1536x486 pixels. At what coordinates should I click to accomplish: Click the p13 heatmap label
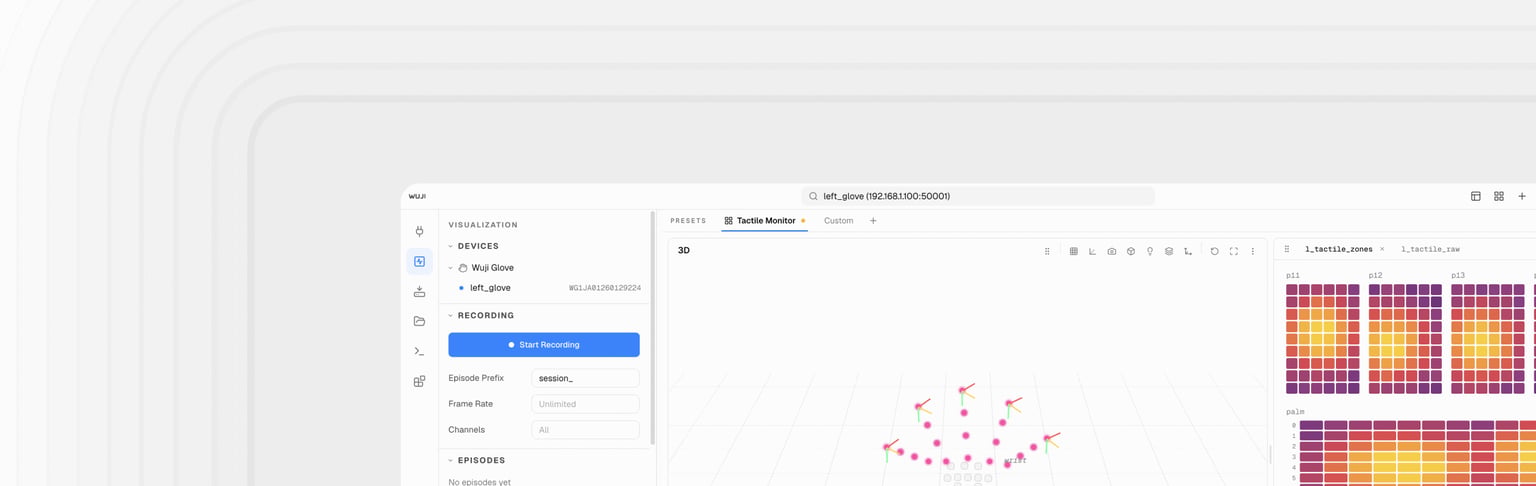(1458, 275)
